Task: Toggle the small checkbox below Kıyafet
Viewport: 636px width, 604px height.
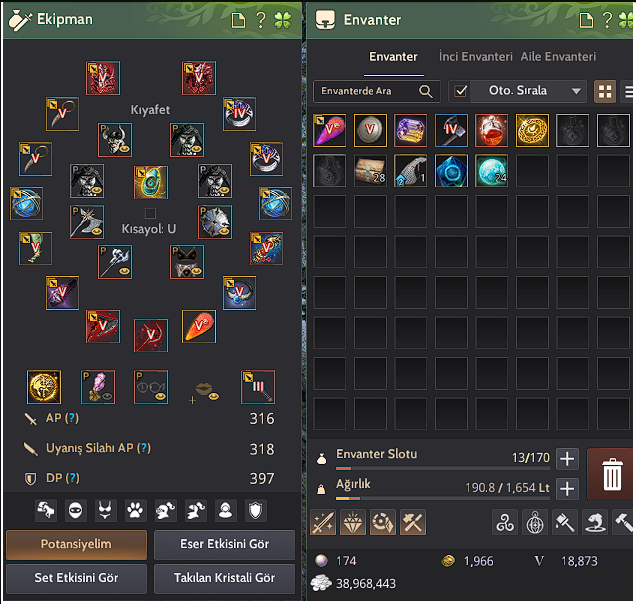Action: [x=150, y=213]
